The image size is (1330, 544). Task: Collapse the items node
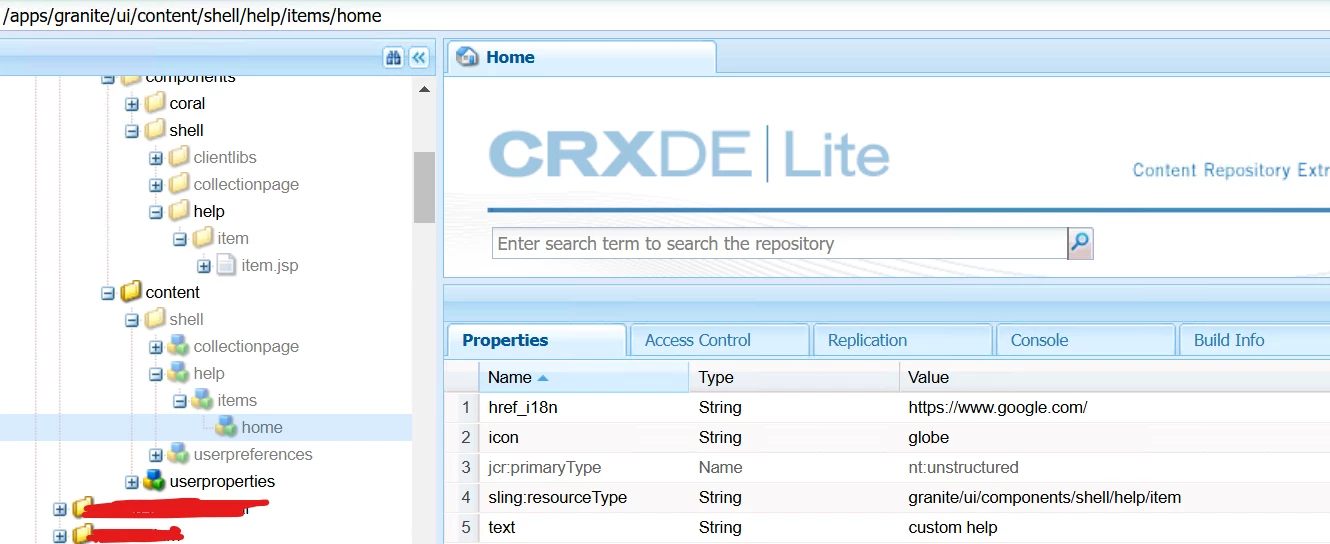(x=180, y=401)
